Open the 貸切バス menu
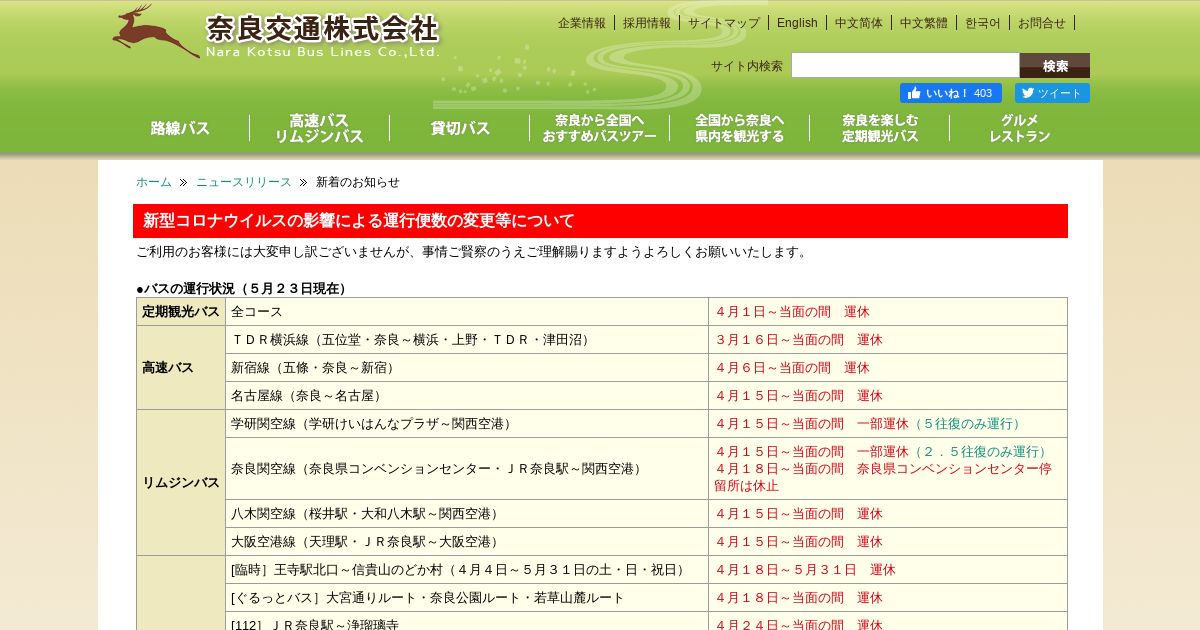This screenshot has width=1200, height=630. 460,128
